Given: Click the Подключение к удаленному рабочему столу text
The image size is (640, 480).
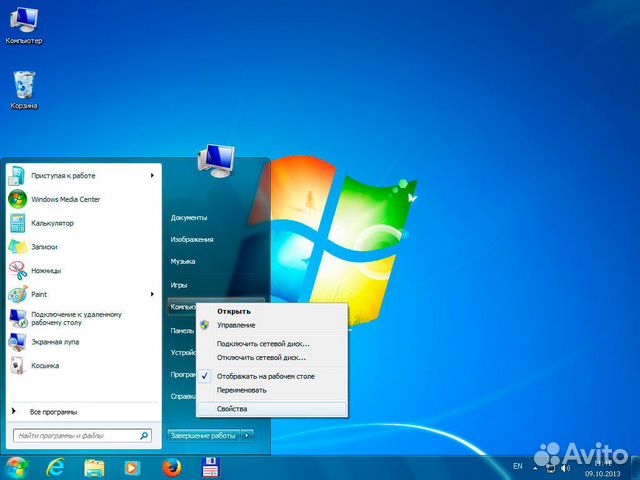Looking at the screenshot, I should (76, 318).
